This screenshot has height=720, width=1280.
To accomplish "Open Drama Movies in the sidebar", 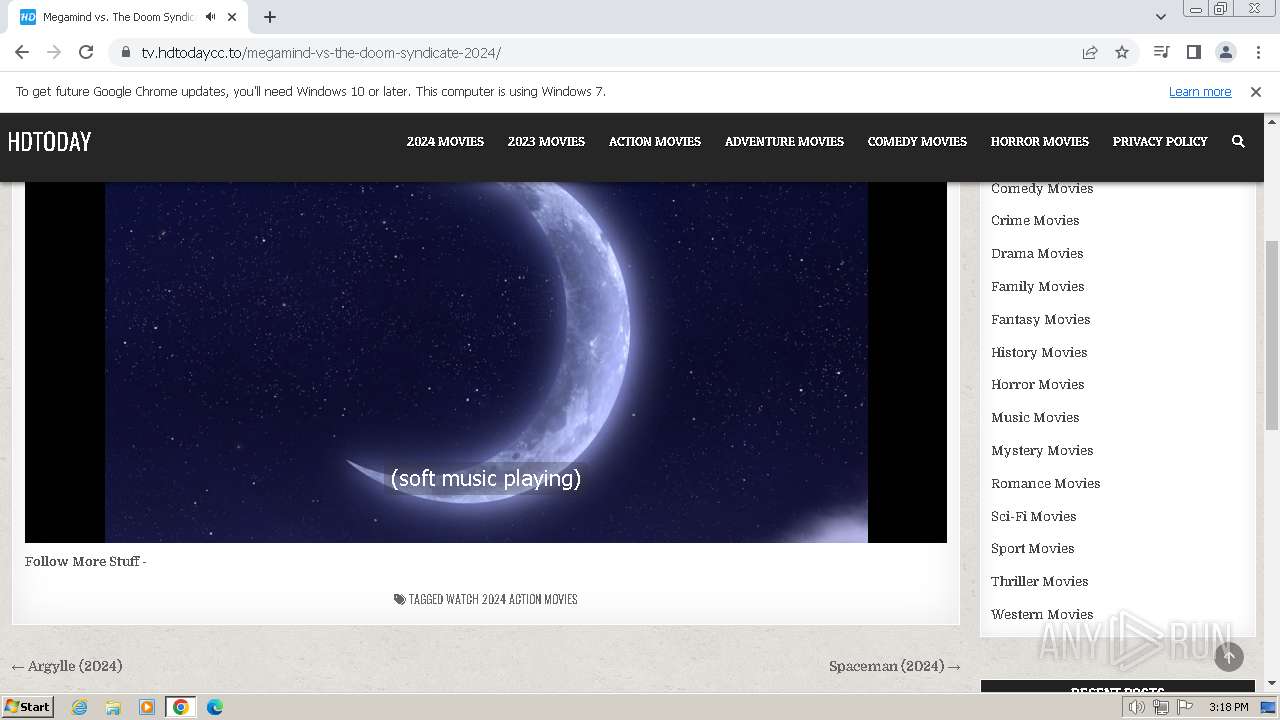I will click(1037, 253).
